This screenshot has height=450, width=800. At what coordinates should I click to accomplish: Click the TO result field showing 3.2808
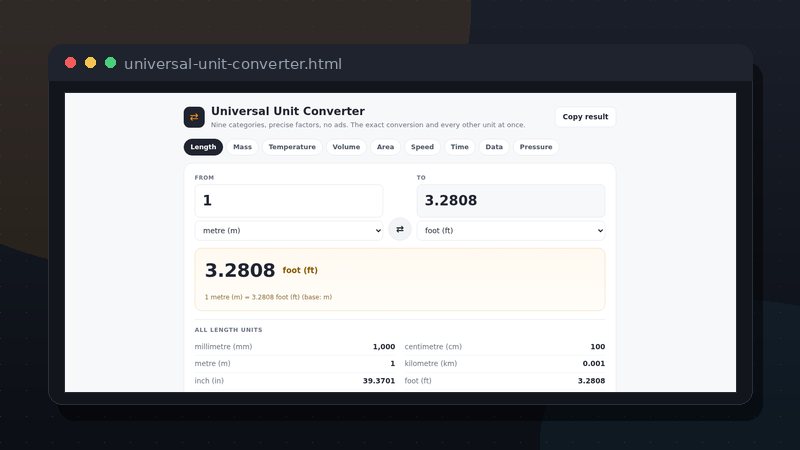[x=511, y=201]
